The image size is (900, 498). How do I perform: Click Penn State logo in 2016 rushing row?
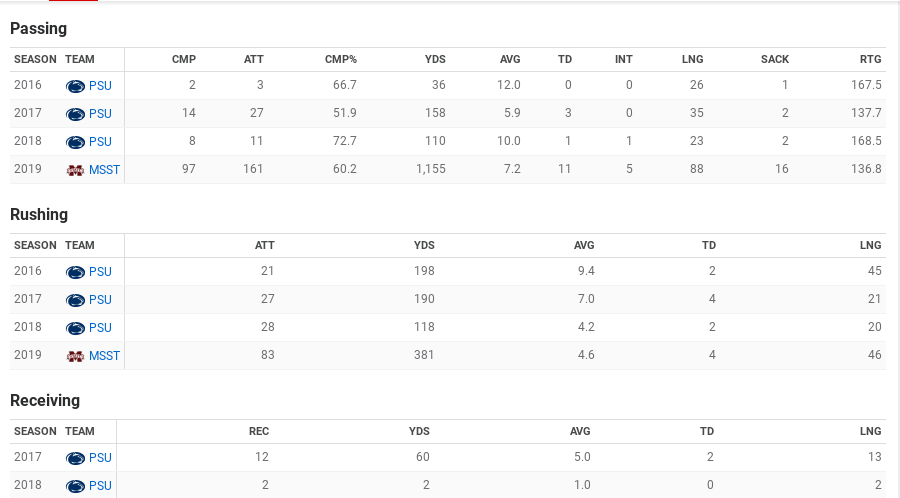pos(75,272)
